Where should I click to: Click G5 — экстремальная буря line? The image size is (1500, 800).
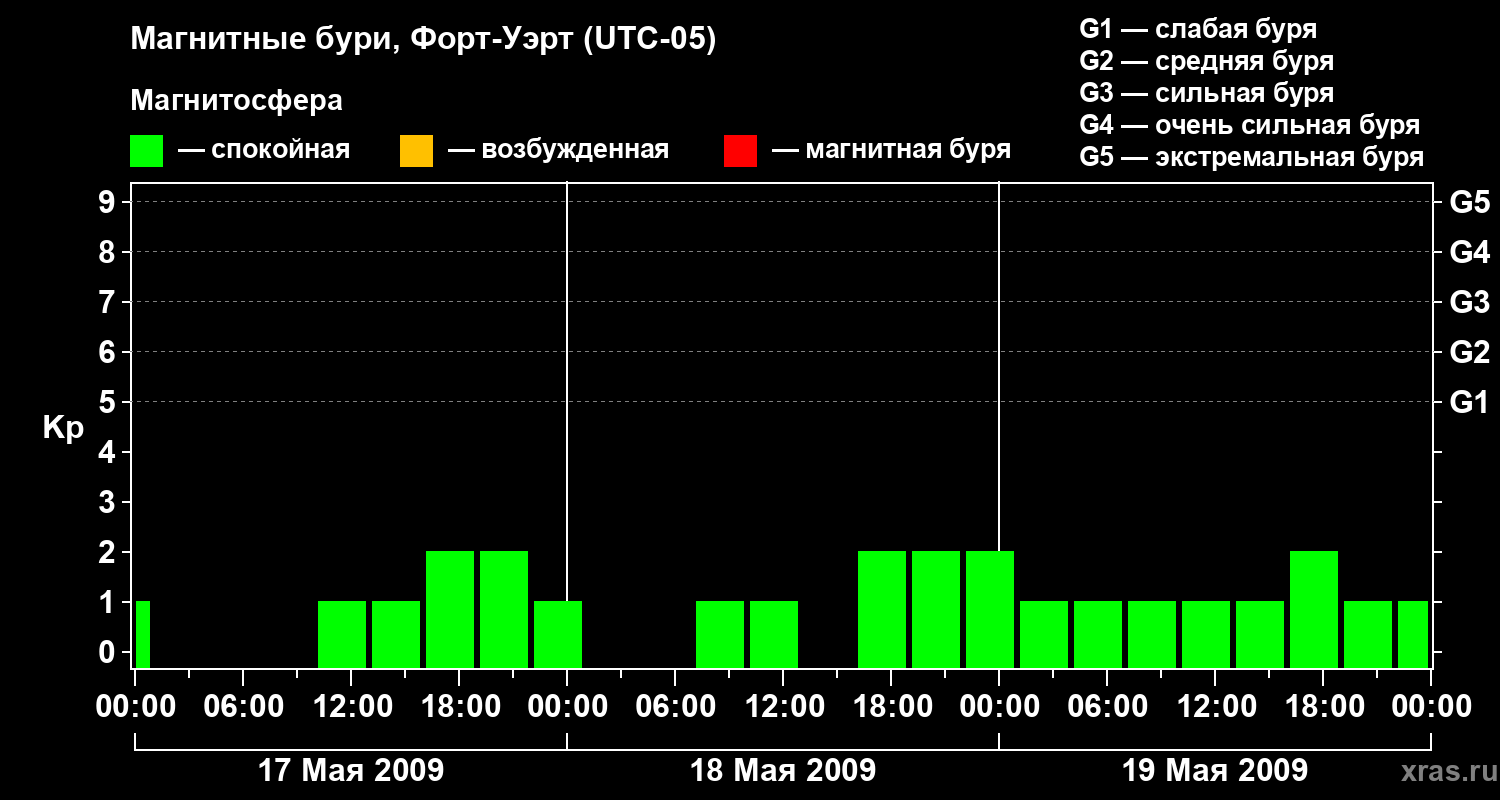[x=1252, y=157]
